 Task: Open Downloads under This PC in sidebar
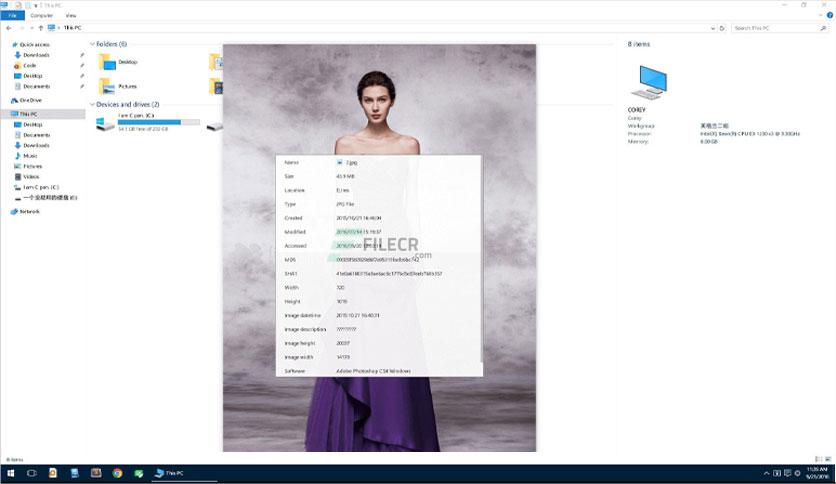(32, 146)
